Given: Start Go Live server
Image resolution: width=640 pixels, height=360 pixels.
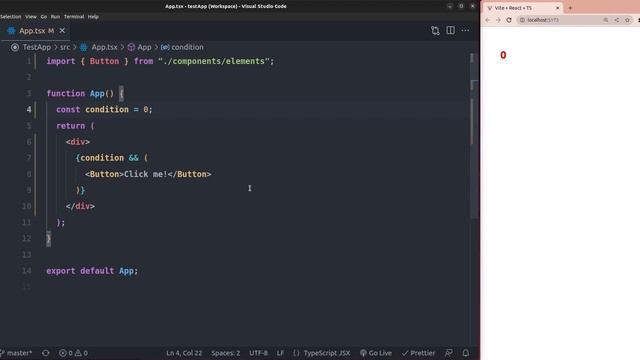Looking at the screenshot, I should coord(376,353).
